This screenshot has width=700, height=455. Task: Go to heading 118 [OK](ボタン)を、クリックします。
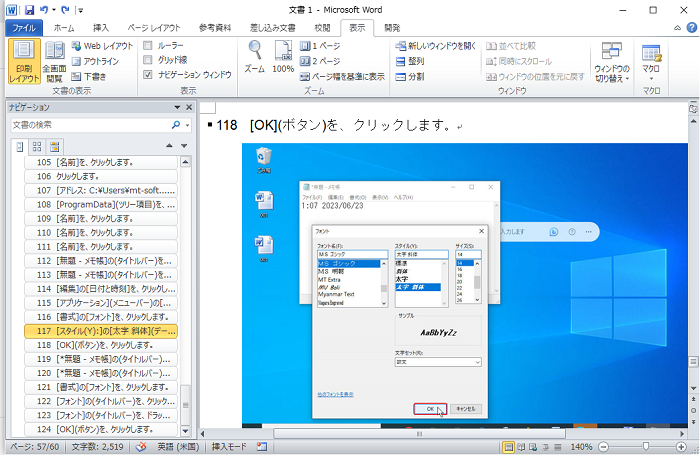[101, 345]
